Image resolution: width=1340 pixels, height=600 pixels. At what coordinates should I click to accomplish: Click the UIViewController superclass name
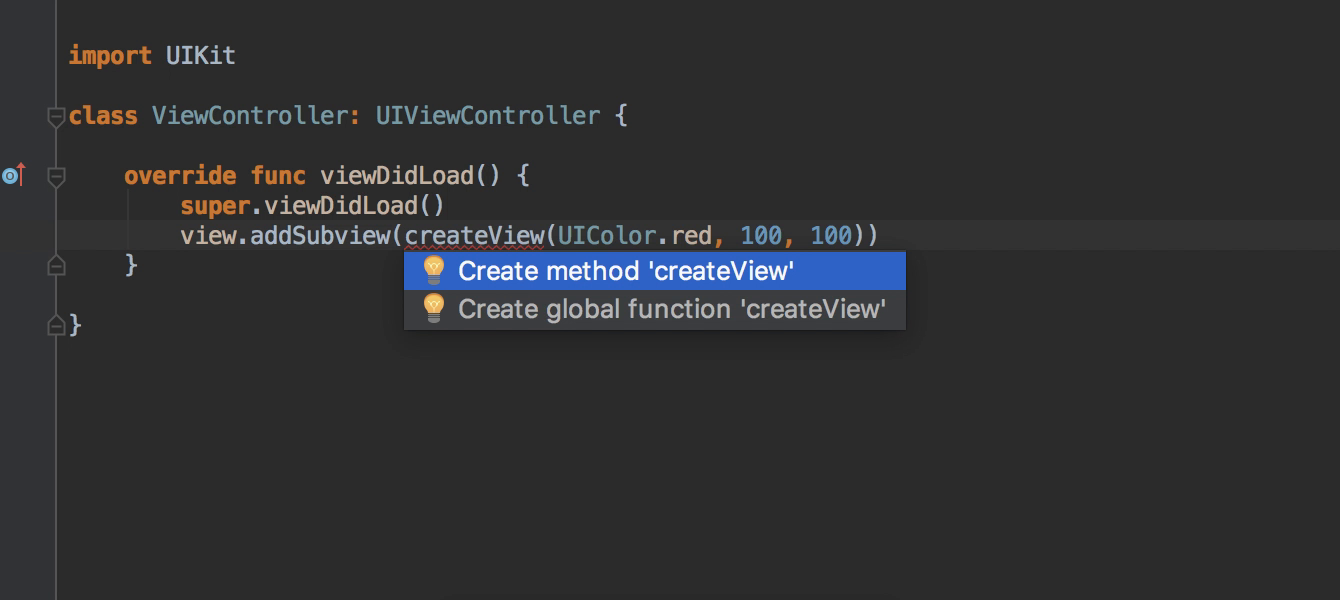[487, 116]
